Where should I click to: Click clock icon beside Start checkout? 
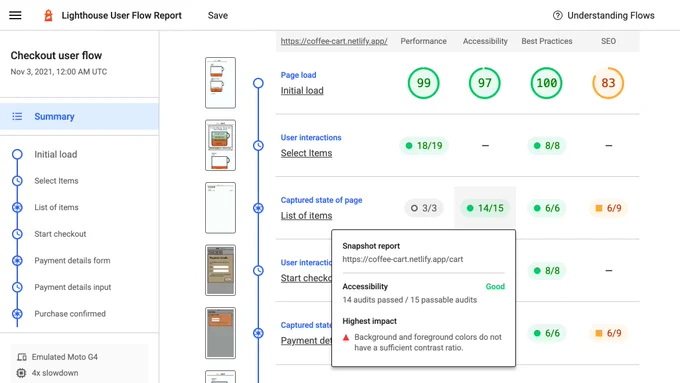point(17,234)
